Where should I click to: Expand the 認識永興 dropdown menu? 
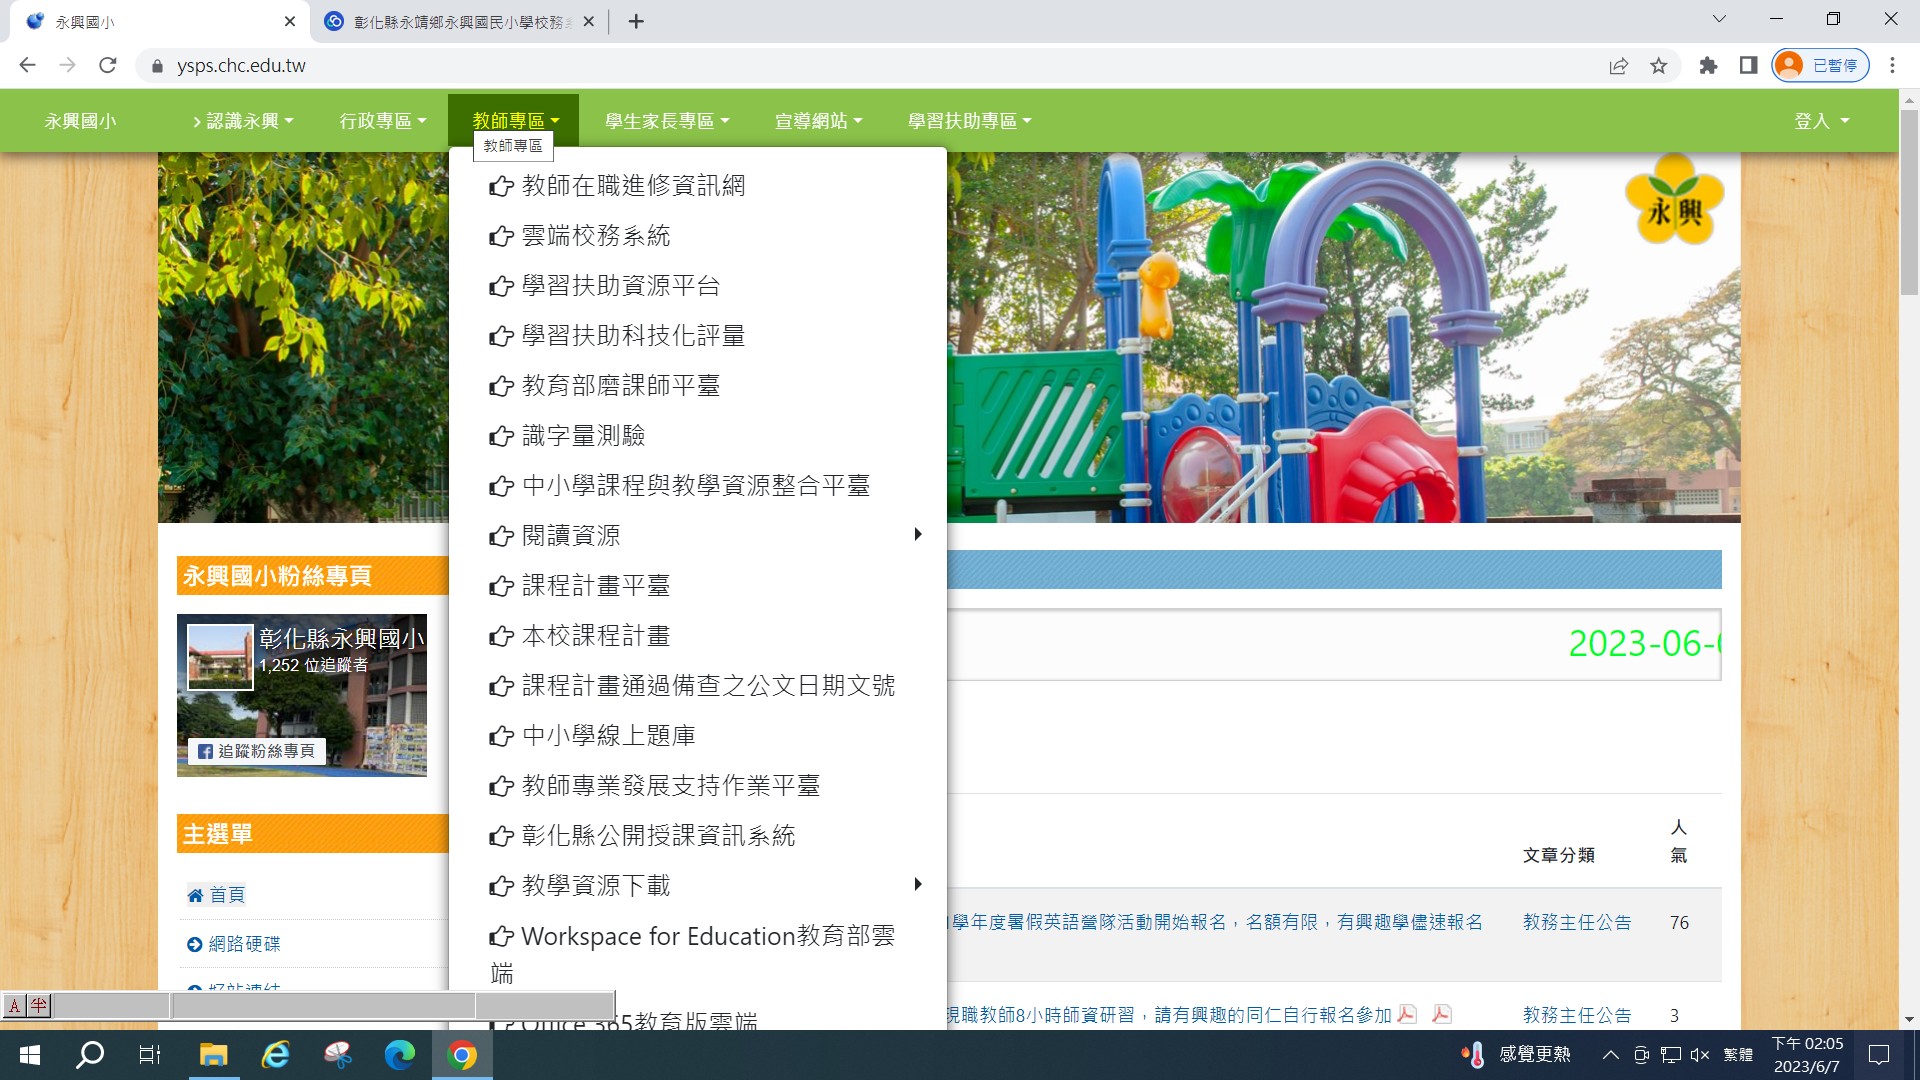tap(243, 121)
